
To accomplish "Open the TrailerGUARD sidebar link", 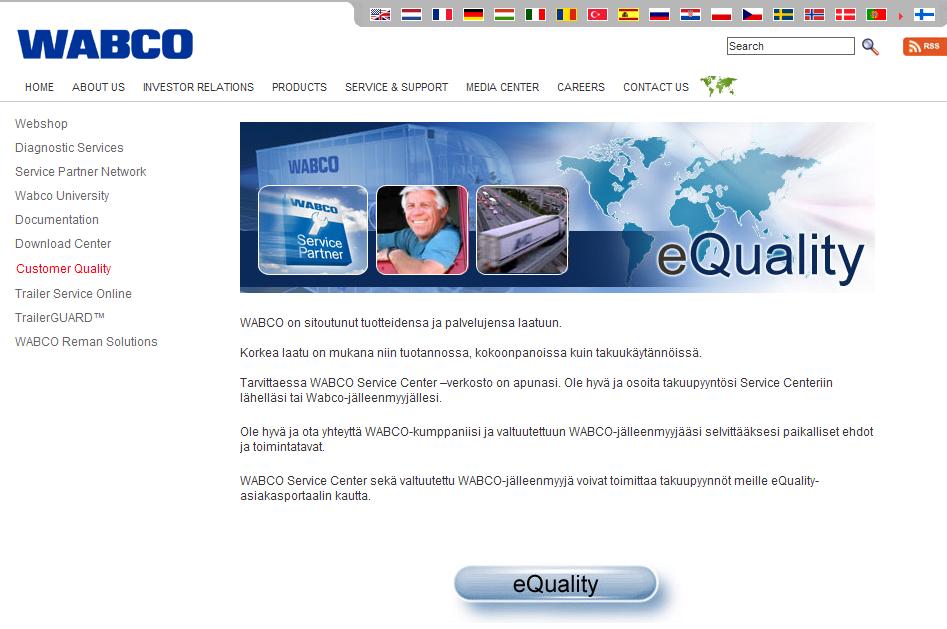I will coord(60,318).
